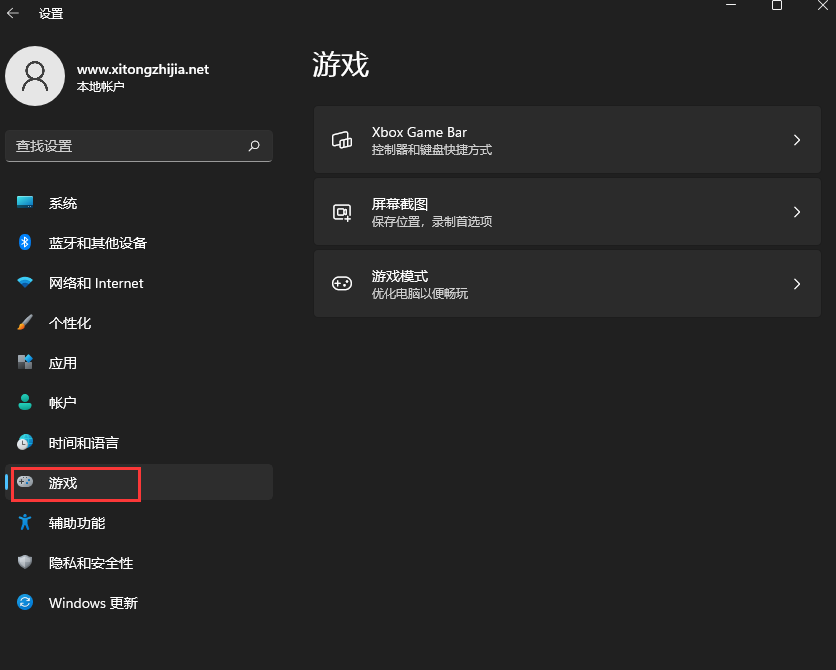Click the Windows Update sync icon

pyautogui.click(x=25, y=602)
